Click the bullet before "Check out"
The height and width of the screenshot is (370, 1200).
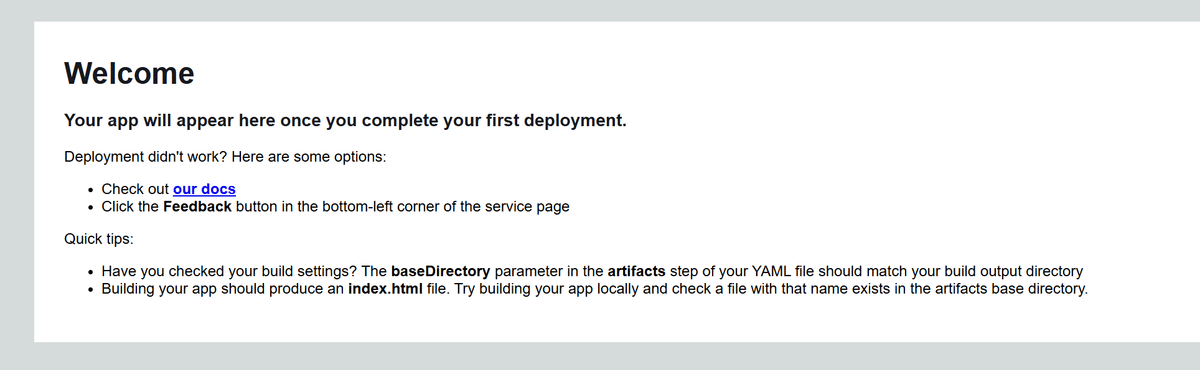(91, 190)
